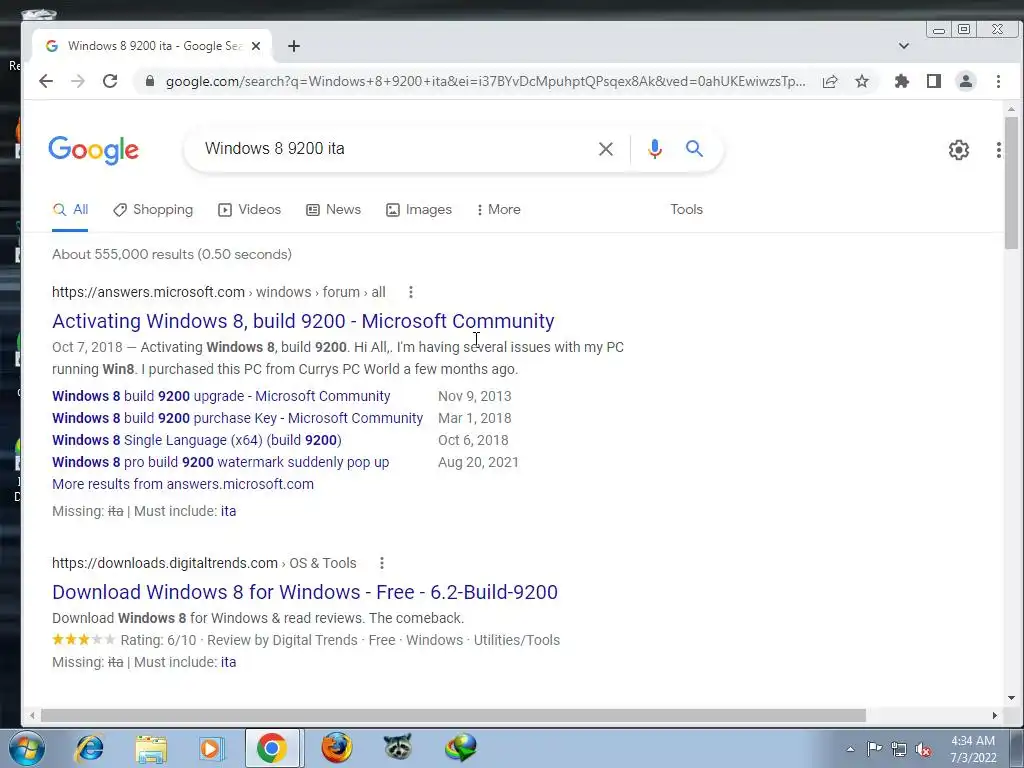Open Windows 8 build 9200 purchase Key link

(237, 418)
